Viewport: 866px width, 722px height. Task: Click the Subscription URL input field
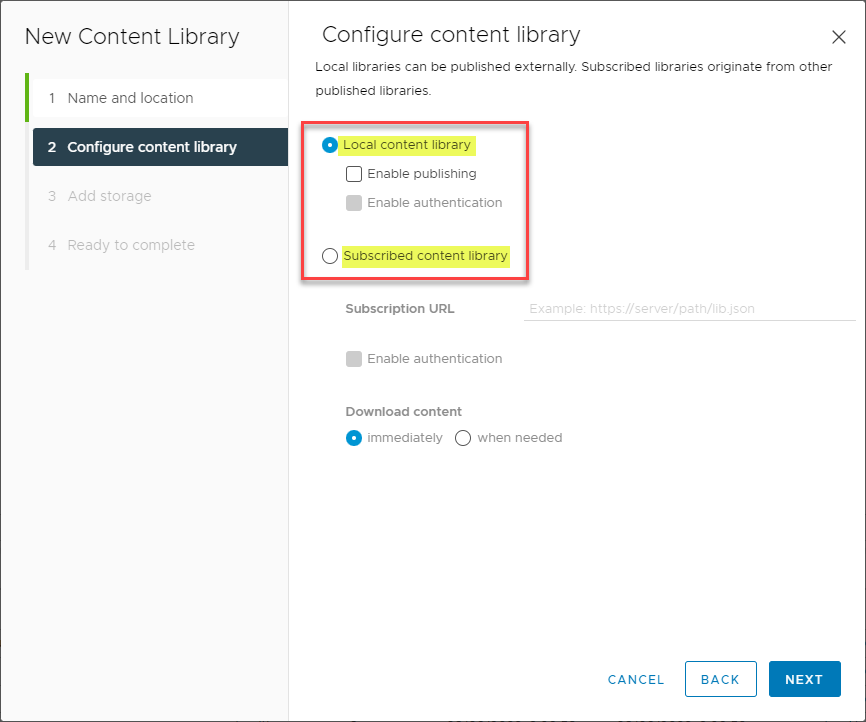pyautogui.click(x=689, y=309)
